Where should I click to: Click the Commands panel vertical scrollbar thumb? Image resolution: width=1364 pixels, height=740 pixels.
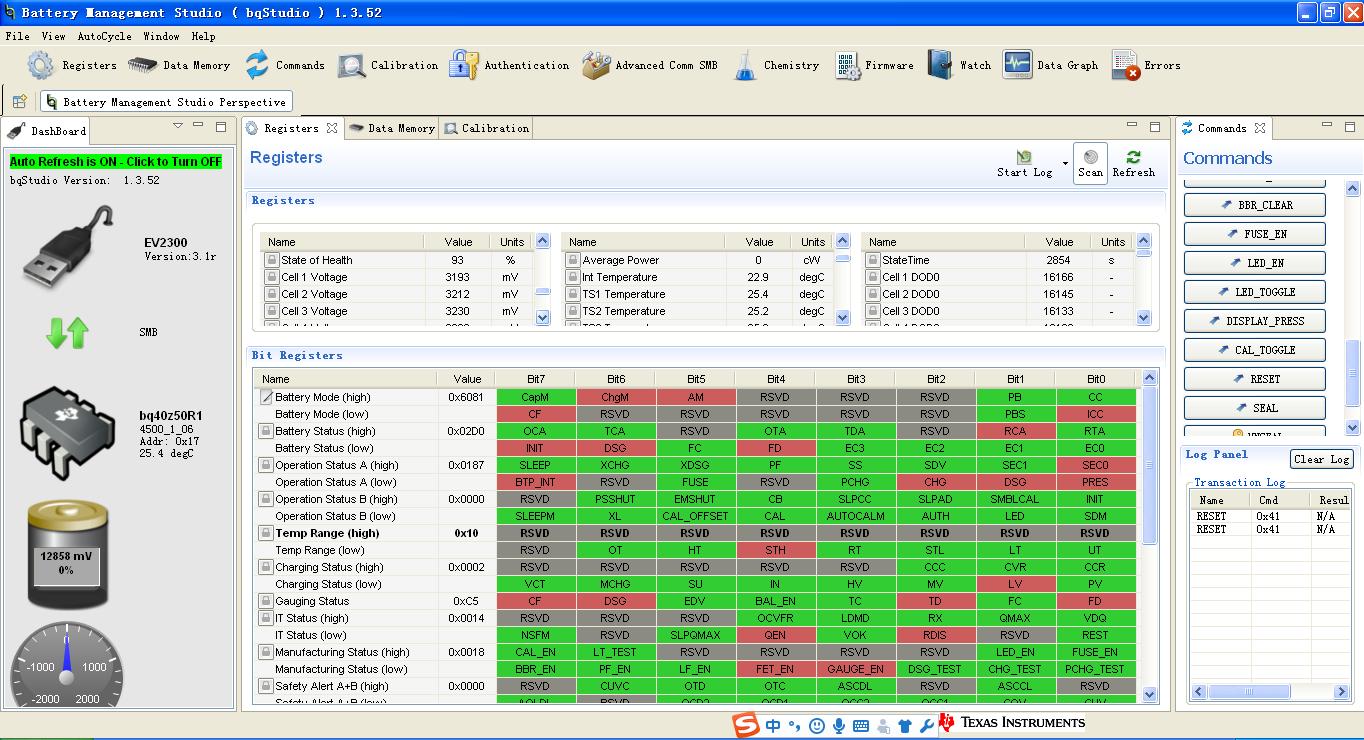1353,372
